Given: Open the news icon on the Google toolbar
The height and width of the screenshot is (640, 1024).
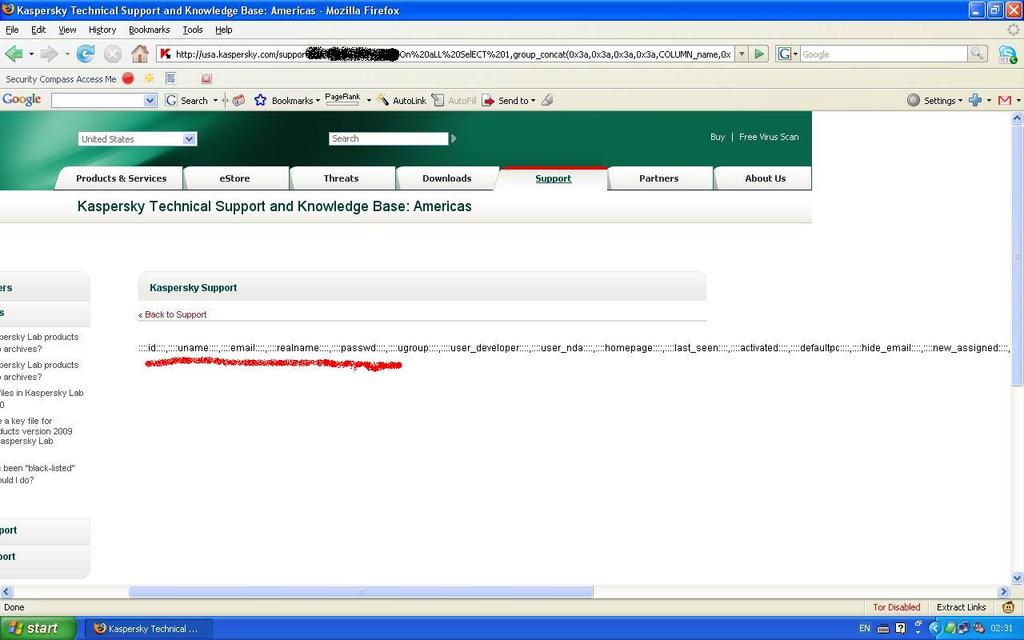Looking at the screenshot, I should 238,101.
